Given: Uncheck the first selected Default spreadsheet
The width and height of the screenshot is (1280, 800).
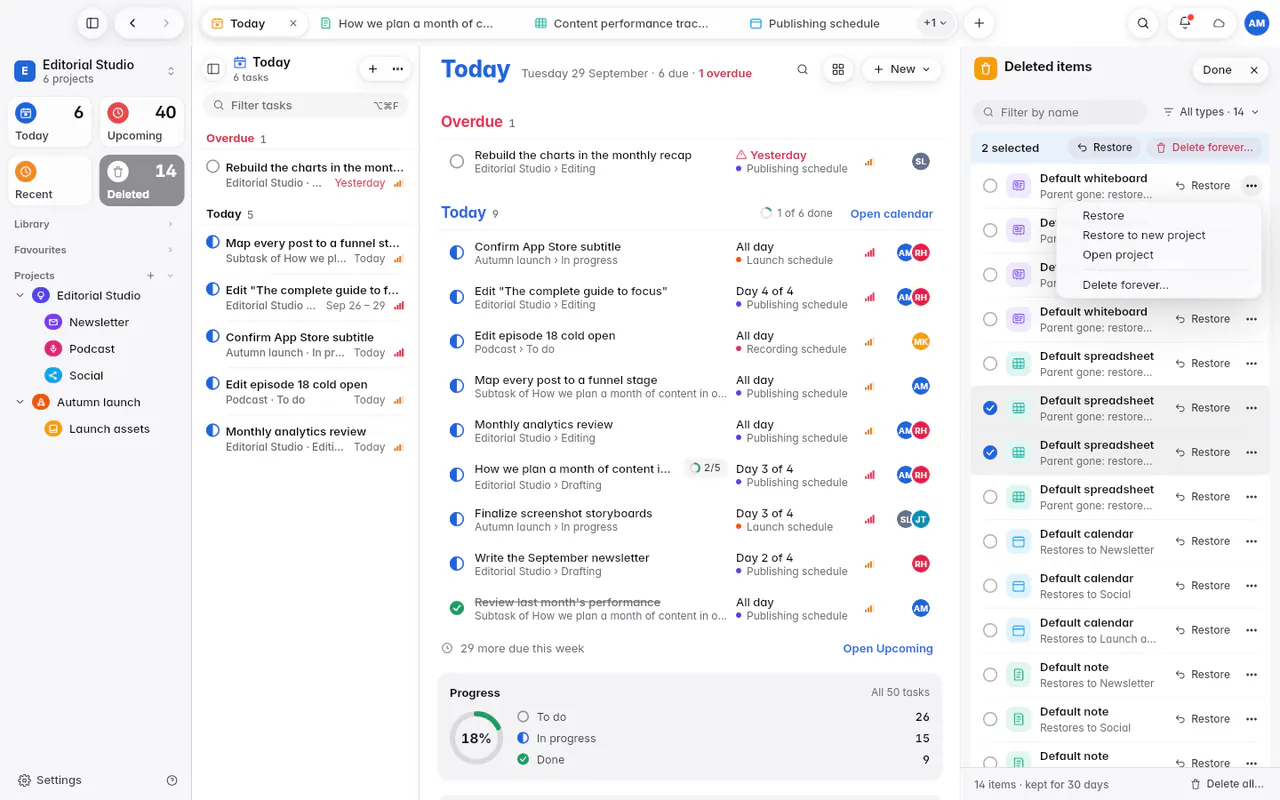Looking at the screenshot, I should point(990,408).
